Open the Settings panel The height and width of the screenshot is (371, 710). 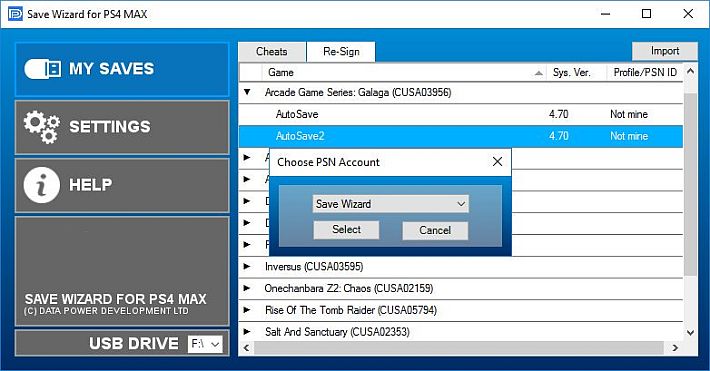click(x=122, y=127)
